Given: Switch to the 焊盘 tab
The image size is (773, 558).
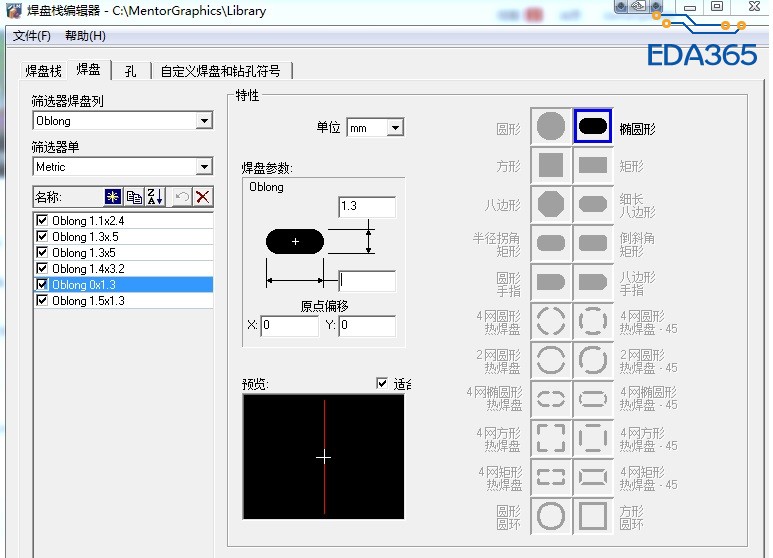Looking at the screenshot, I should (x=89, y=70).
